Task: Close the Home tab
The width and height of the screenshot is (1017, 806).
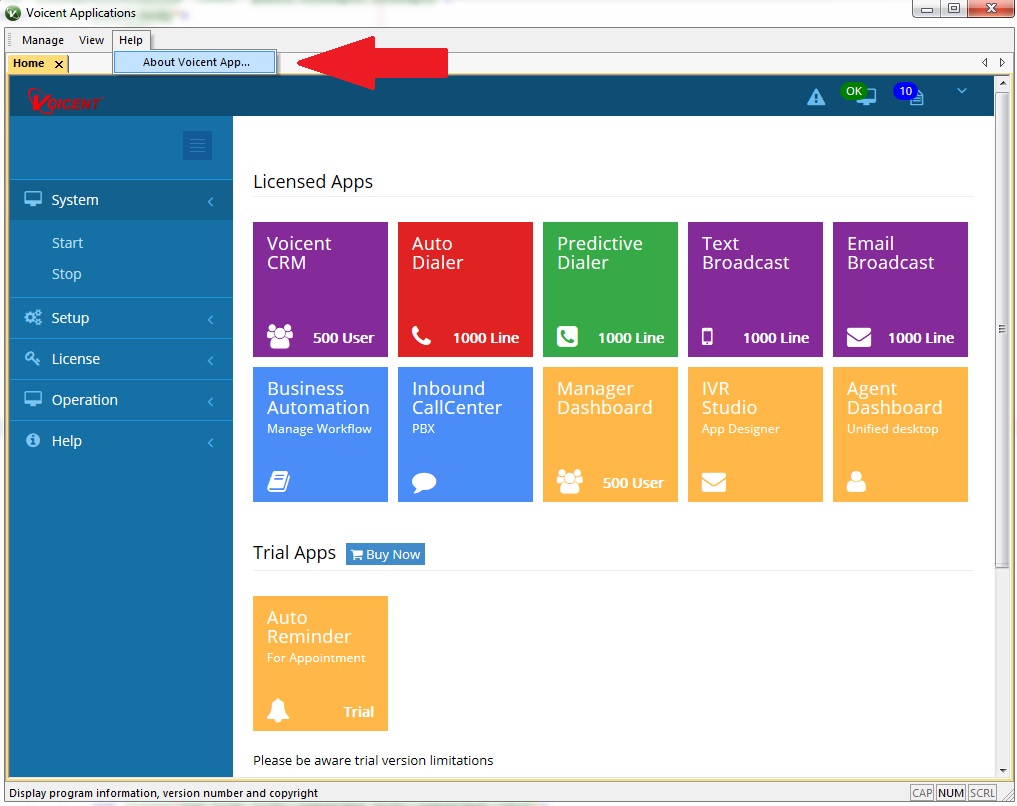Action: tap(59, 64)
